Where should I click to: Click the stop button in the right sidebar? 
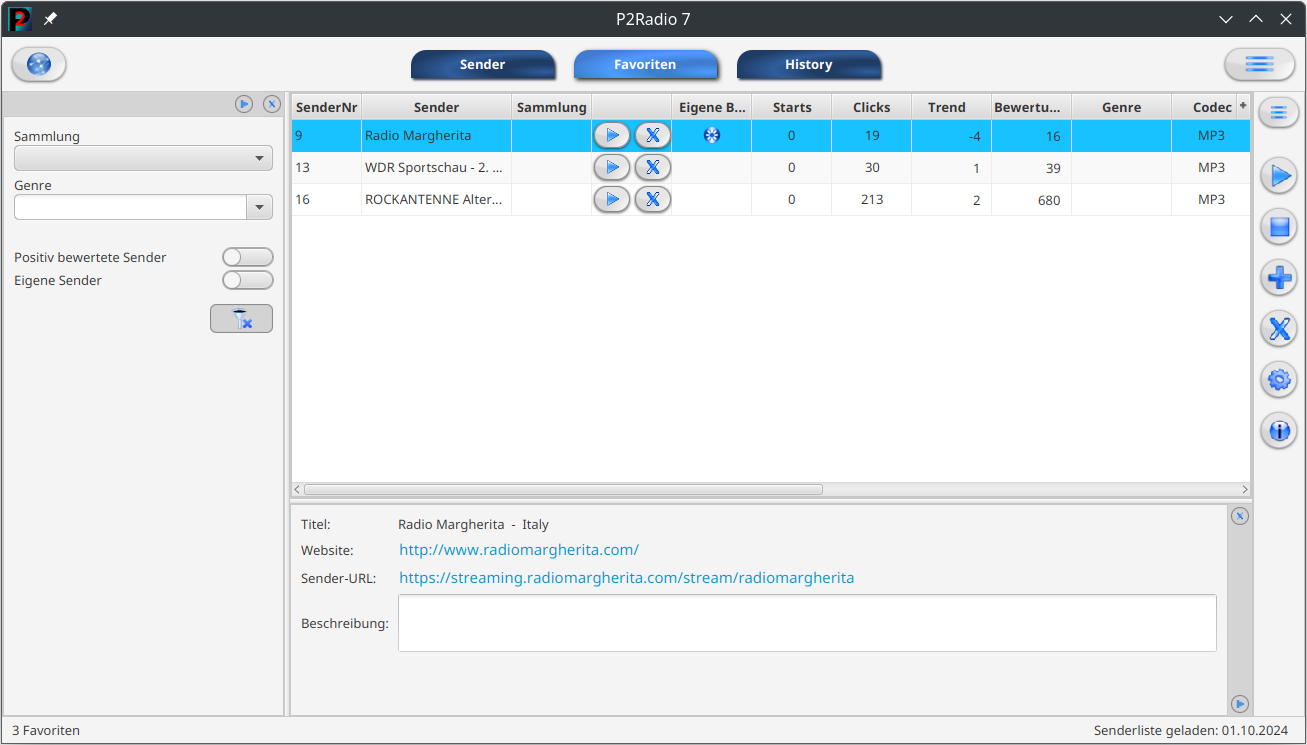[x=1278, y=228]
